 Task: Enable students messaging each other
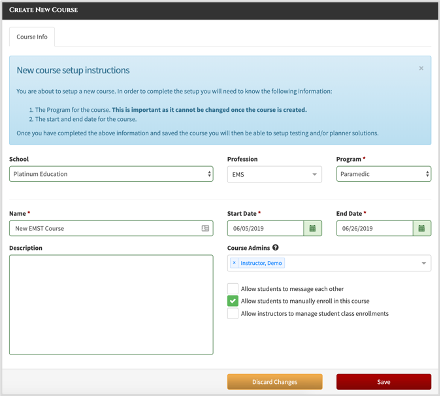233,289
